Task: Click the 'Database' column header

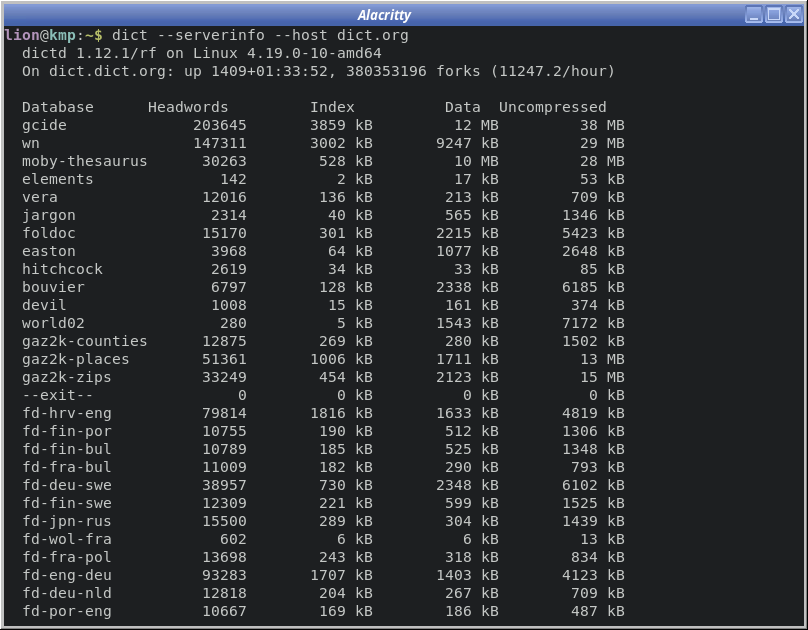Action: tap(58, 107)
